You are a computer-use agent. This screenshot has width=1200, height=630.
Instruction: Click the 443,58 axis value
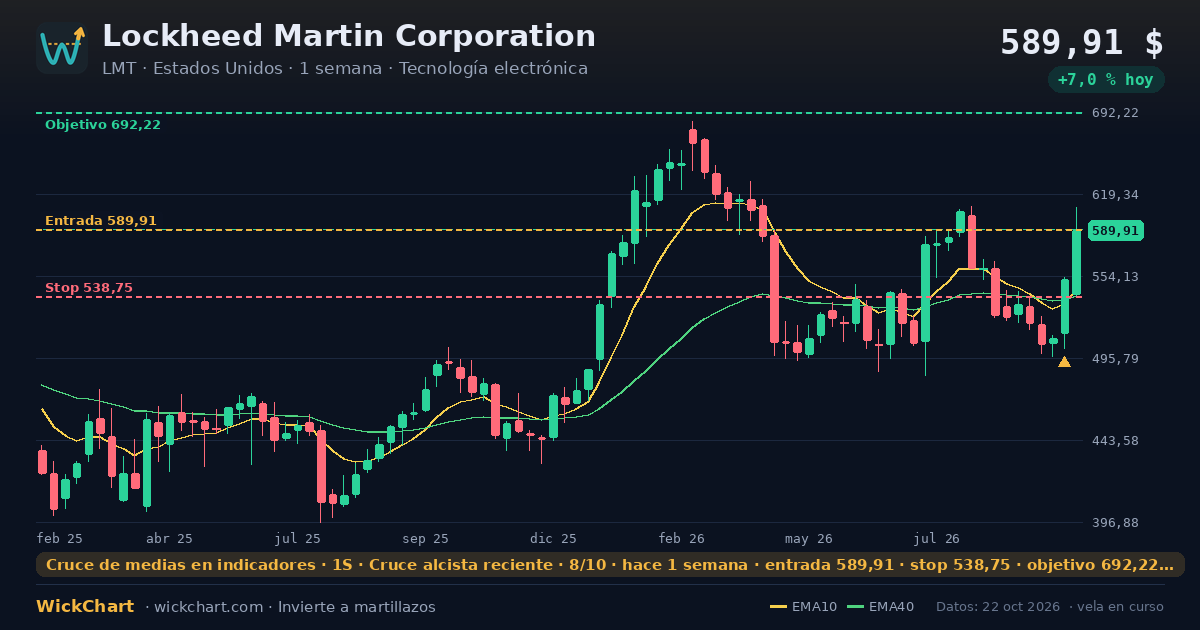coord(1115,440)
